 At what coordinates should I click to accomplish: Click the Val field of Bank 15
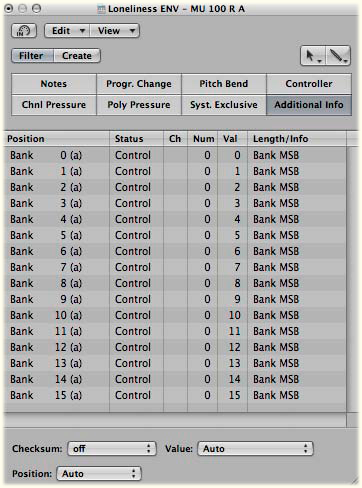click(232, 395)
